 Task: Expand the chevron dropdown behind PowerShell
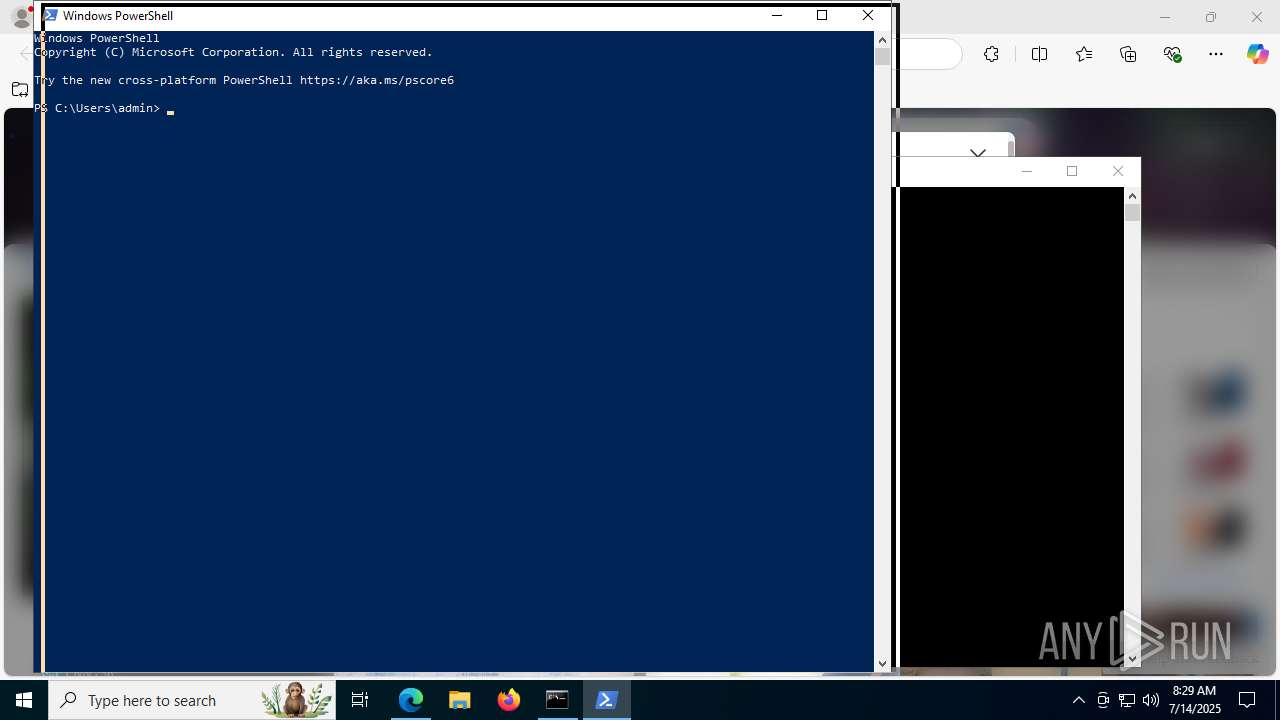click(978, 153)
